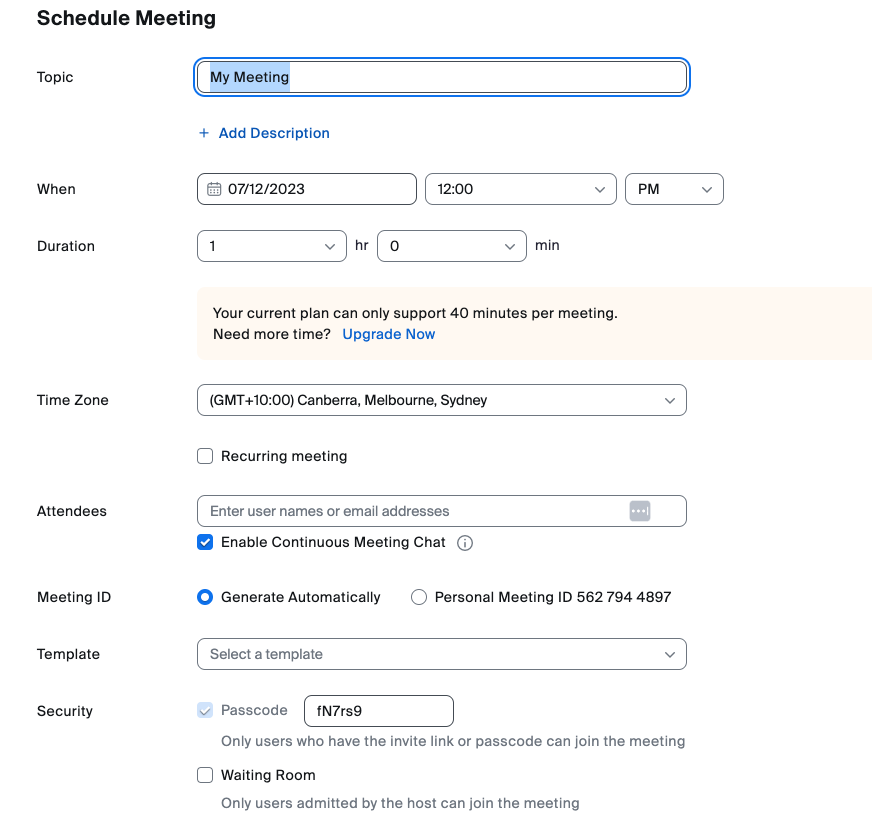The image size is (872, 833).
Task: Disable Enable Continuous Meeting Chat checkbox
Action: [205, 542]
